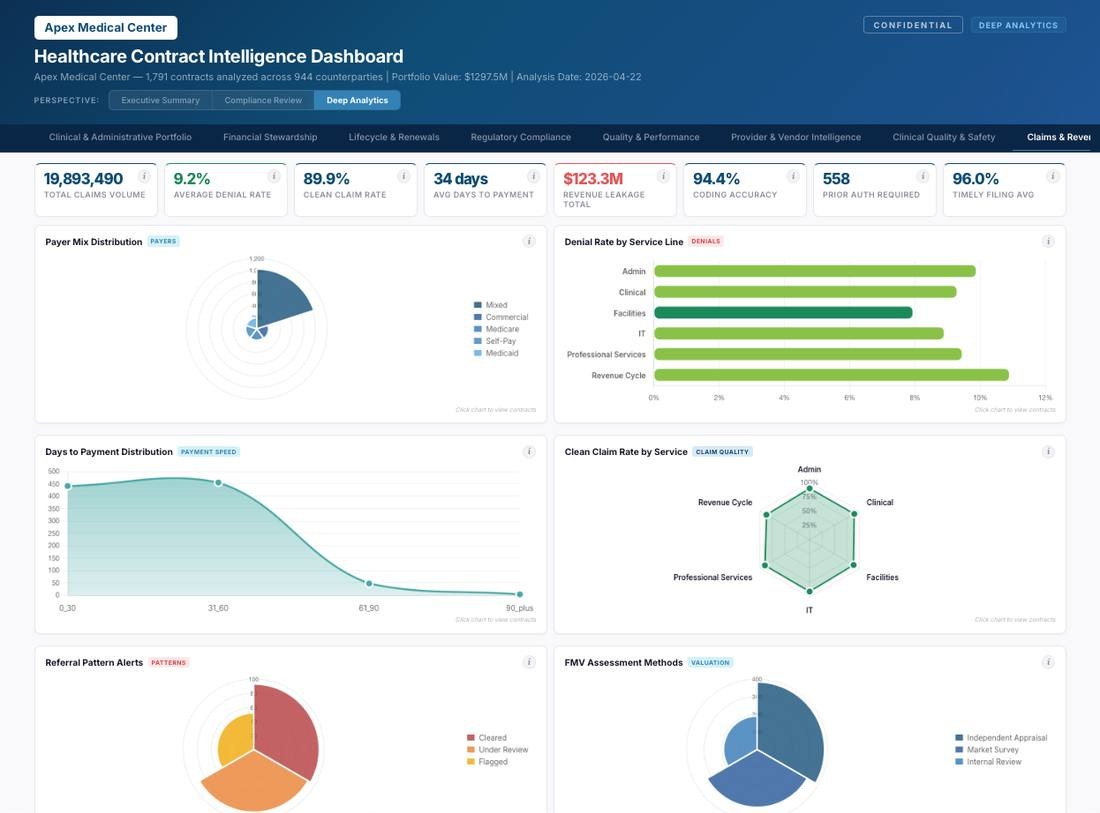Open Regulatory Compliance tab
Viewport: 1100px width, 813px height.
(521, 137)
